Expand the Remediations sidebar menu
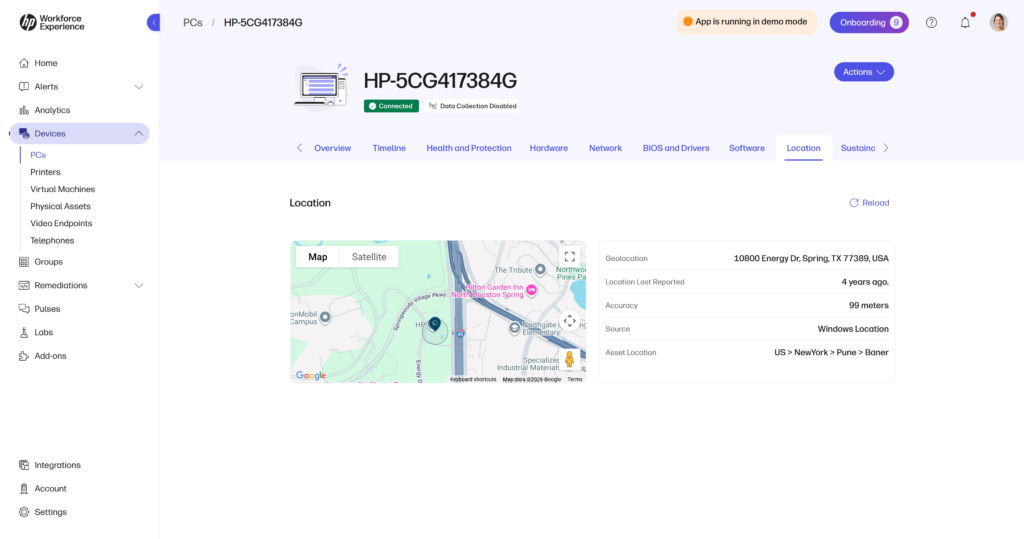Image resolution: width=1024 pixels, height=539 pixels. pos(138,285)
